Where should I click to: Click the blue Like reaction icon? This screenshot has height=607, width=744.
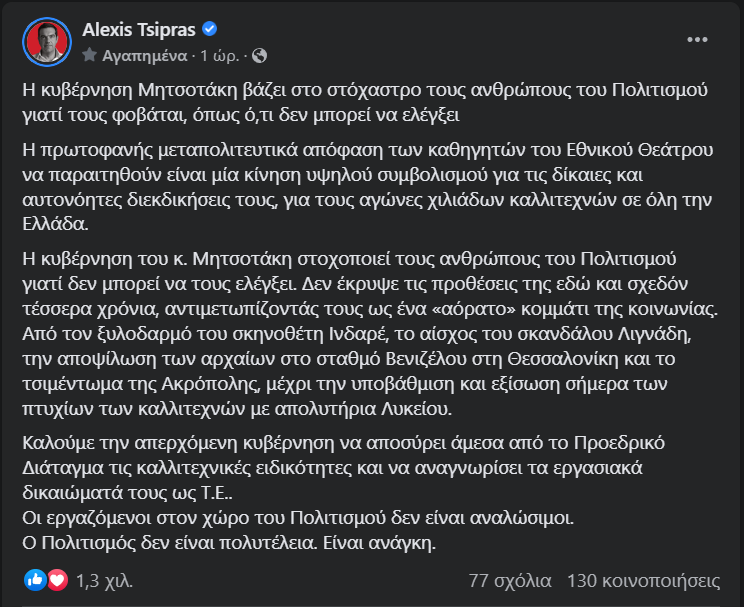tap(33, 579)
